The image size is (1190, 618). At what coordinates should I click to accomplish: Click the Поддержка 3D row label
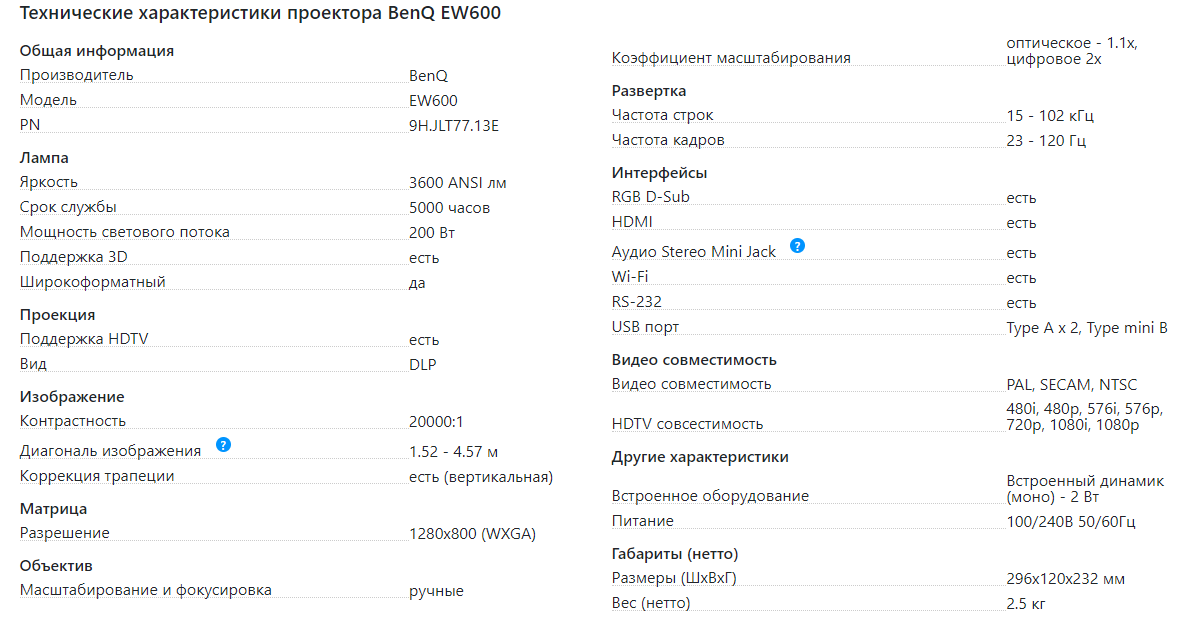[74, 257]
